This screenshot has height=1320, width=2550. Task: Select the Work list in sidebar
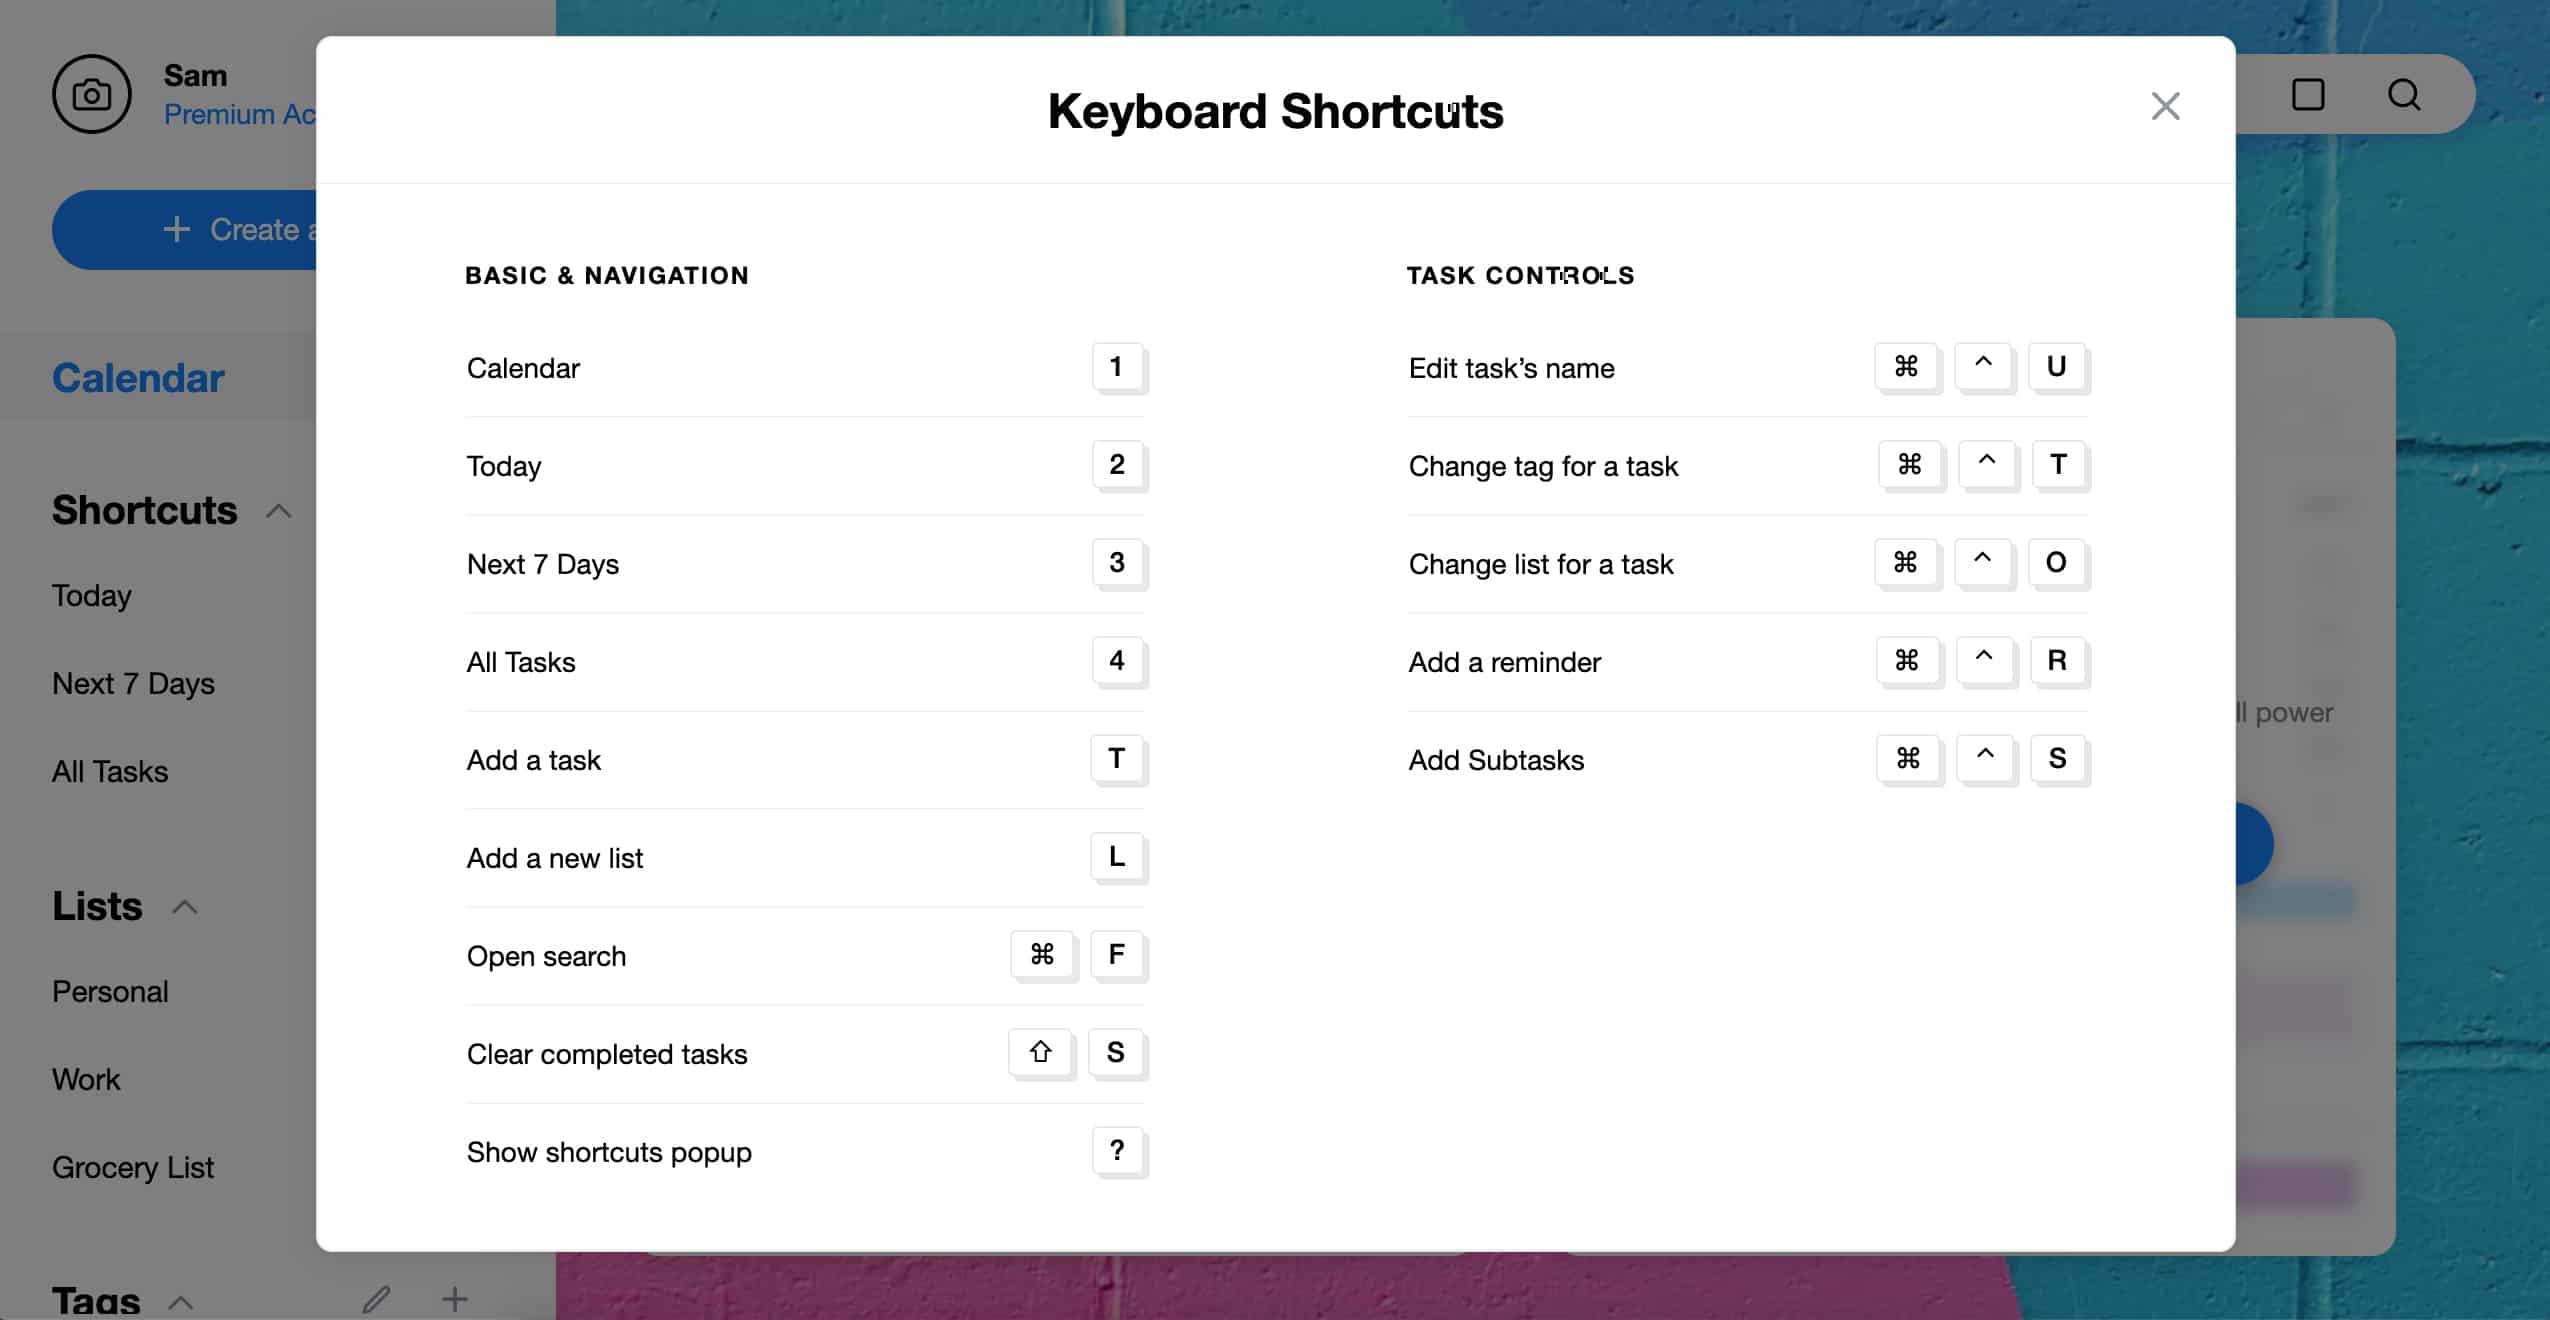[x=86, y=1080]
